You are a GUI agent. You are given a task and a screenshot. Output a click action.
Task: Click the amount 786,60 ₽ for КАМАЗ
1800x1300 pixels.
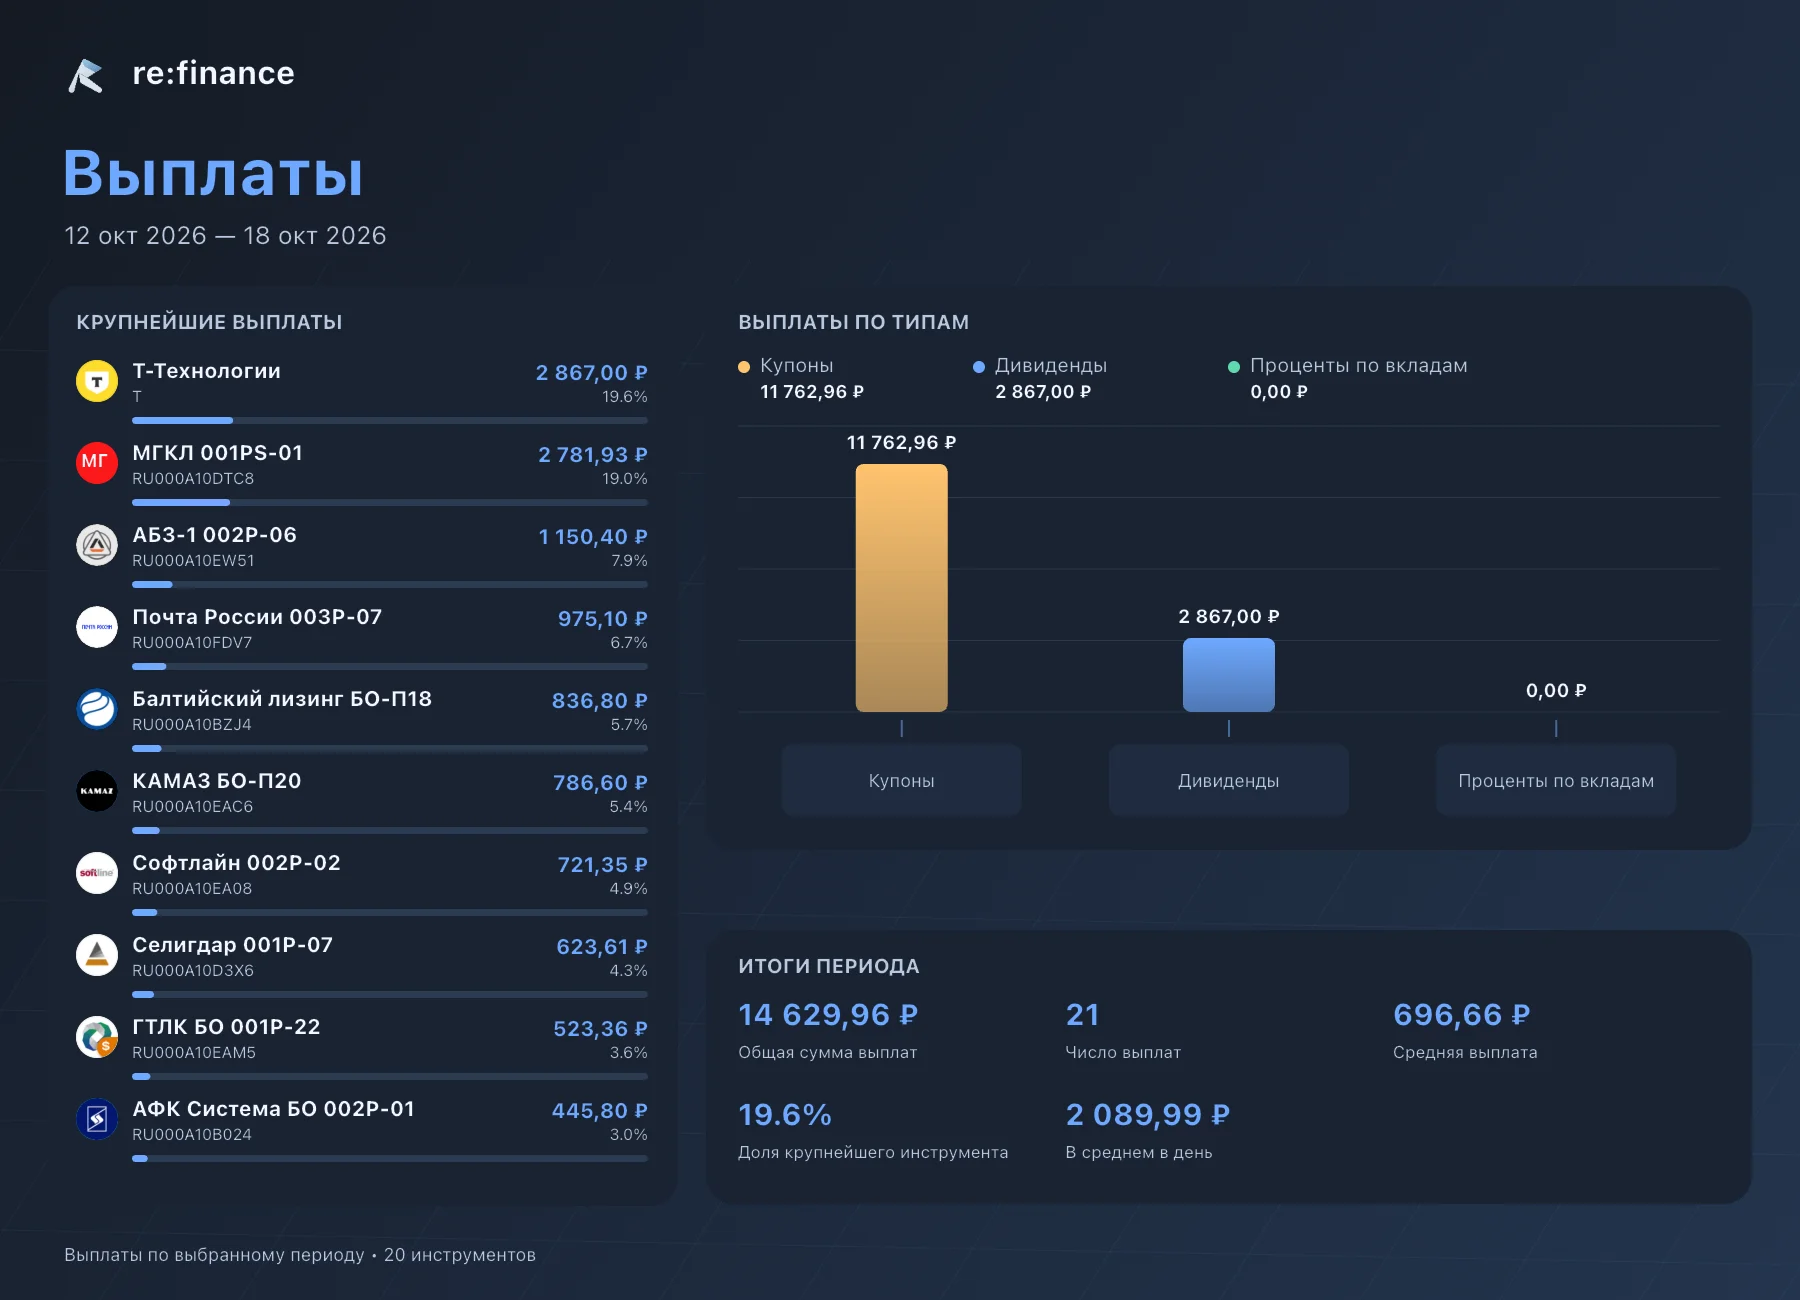[x=600, y=783]
